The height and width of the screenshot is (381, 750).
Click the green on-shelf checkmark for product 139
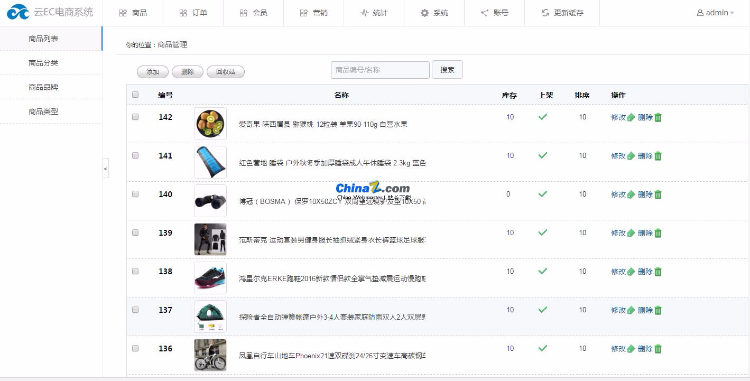[x=542, y=232]
